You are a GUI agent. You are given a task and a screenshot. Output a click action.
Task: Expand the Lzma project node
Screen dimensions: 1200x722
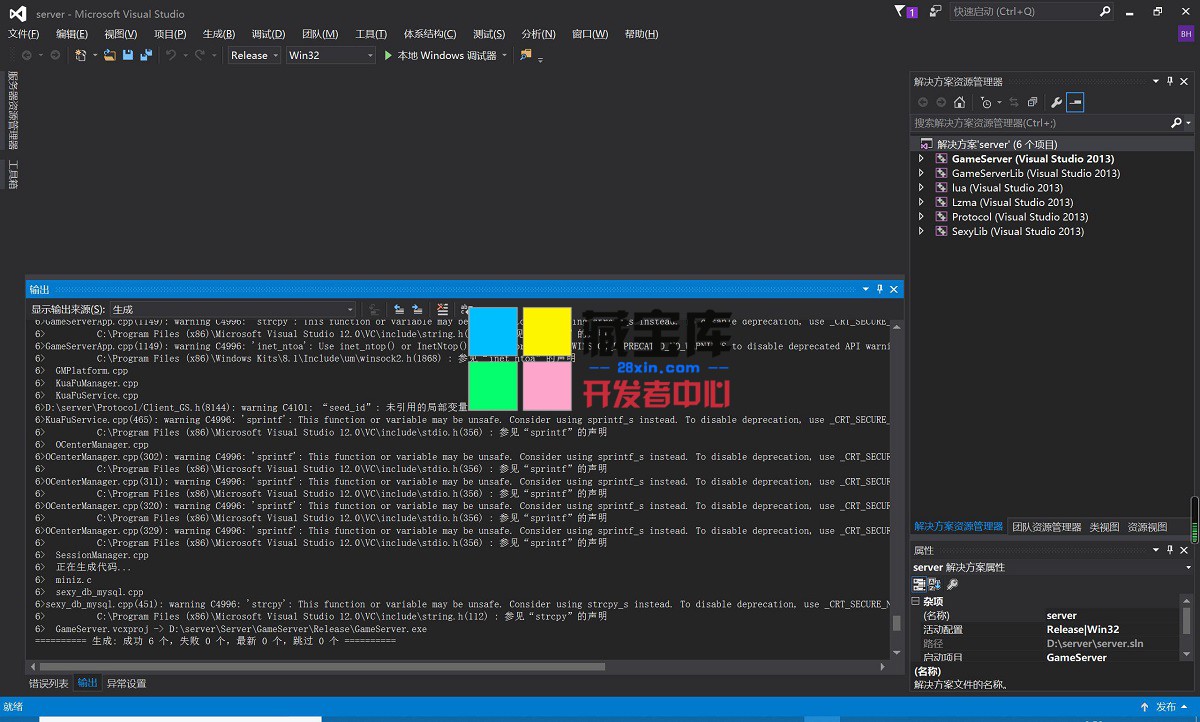(922, 202)
